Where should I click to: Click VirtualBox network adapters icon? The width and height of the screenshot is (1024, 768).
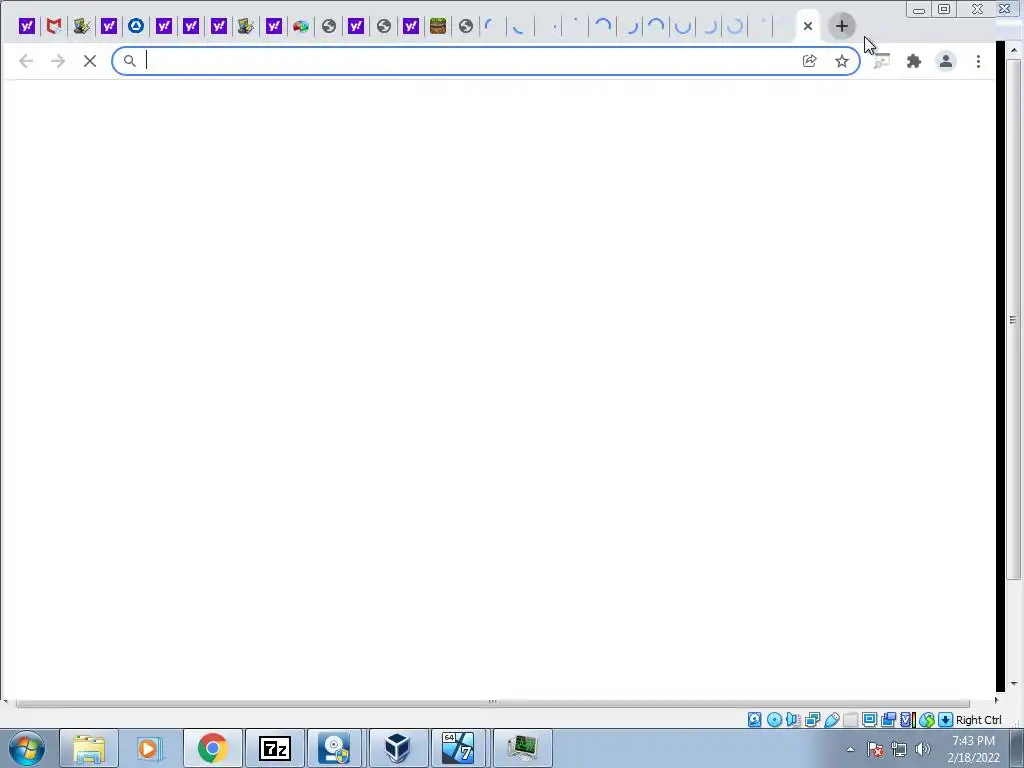(812, 720)
